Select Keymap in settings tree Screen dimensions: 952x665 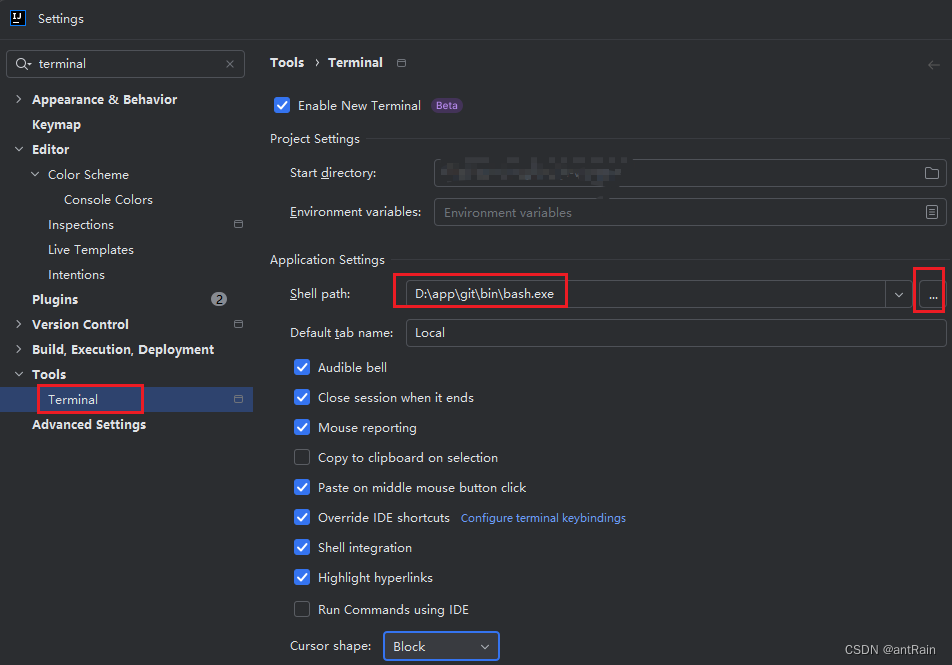coord(56,124)
